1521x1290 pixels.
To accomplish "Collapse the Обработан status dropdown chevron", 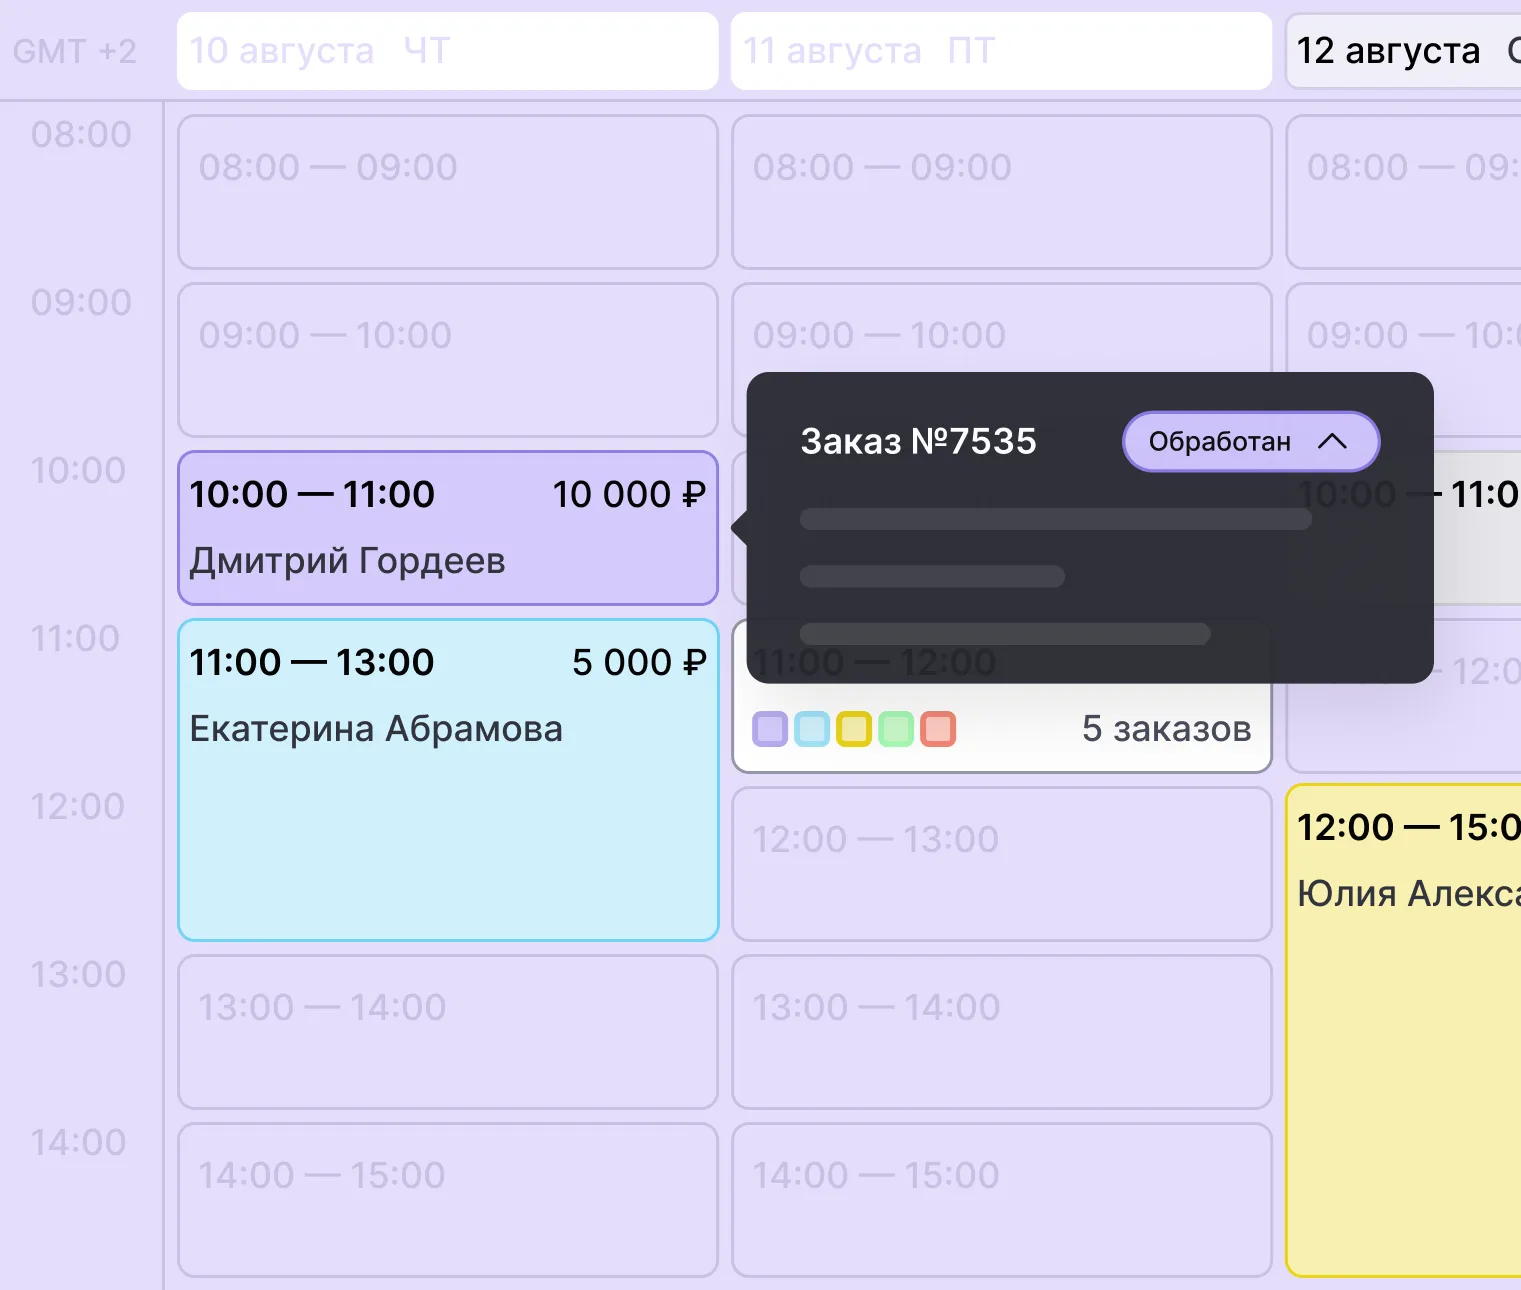I will pyautogui.click(x=1333, y=441).
